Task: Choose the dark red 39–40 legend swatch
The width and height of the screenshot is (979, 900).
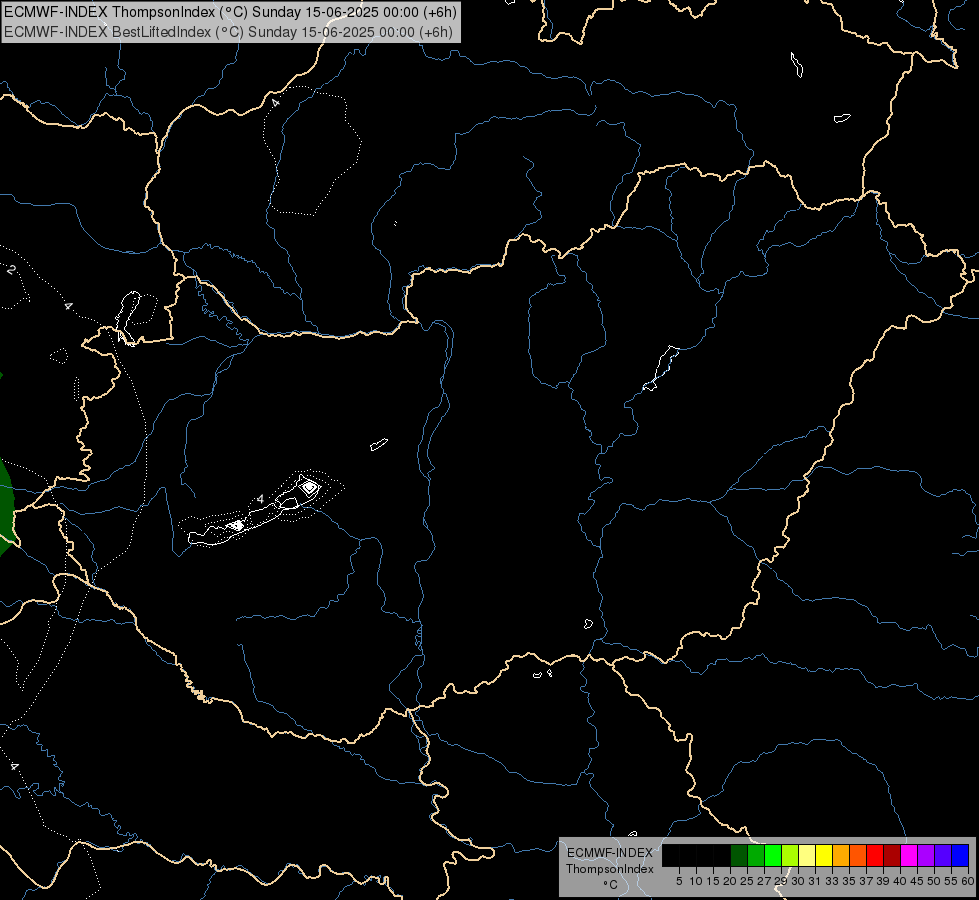Action: 892,855
